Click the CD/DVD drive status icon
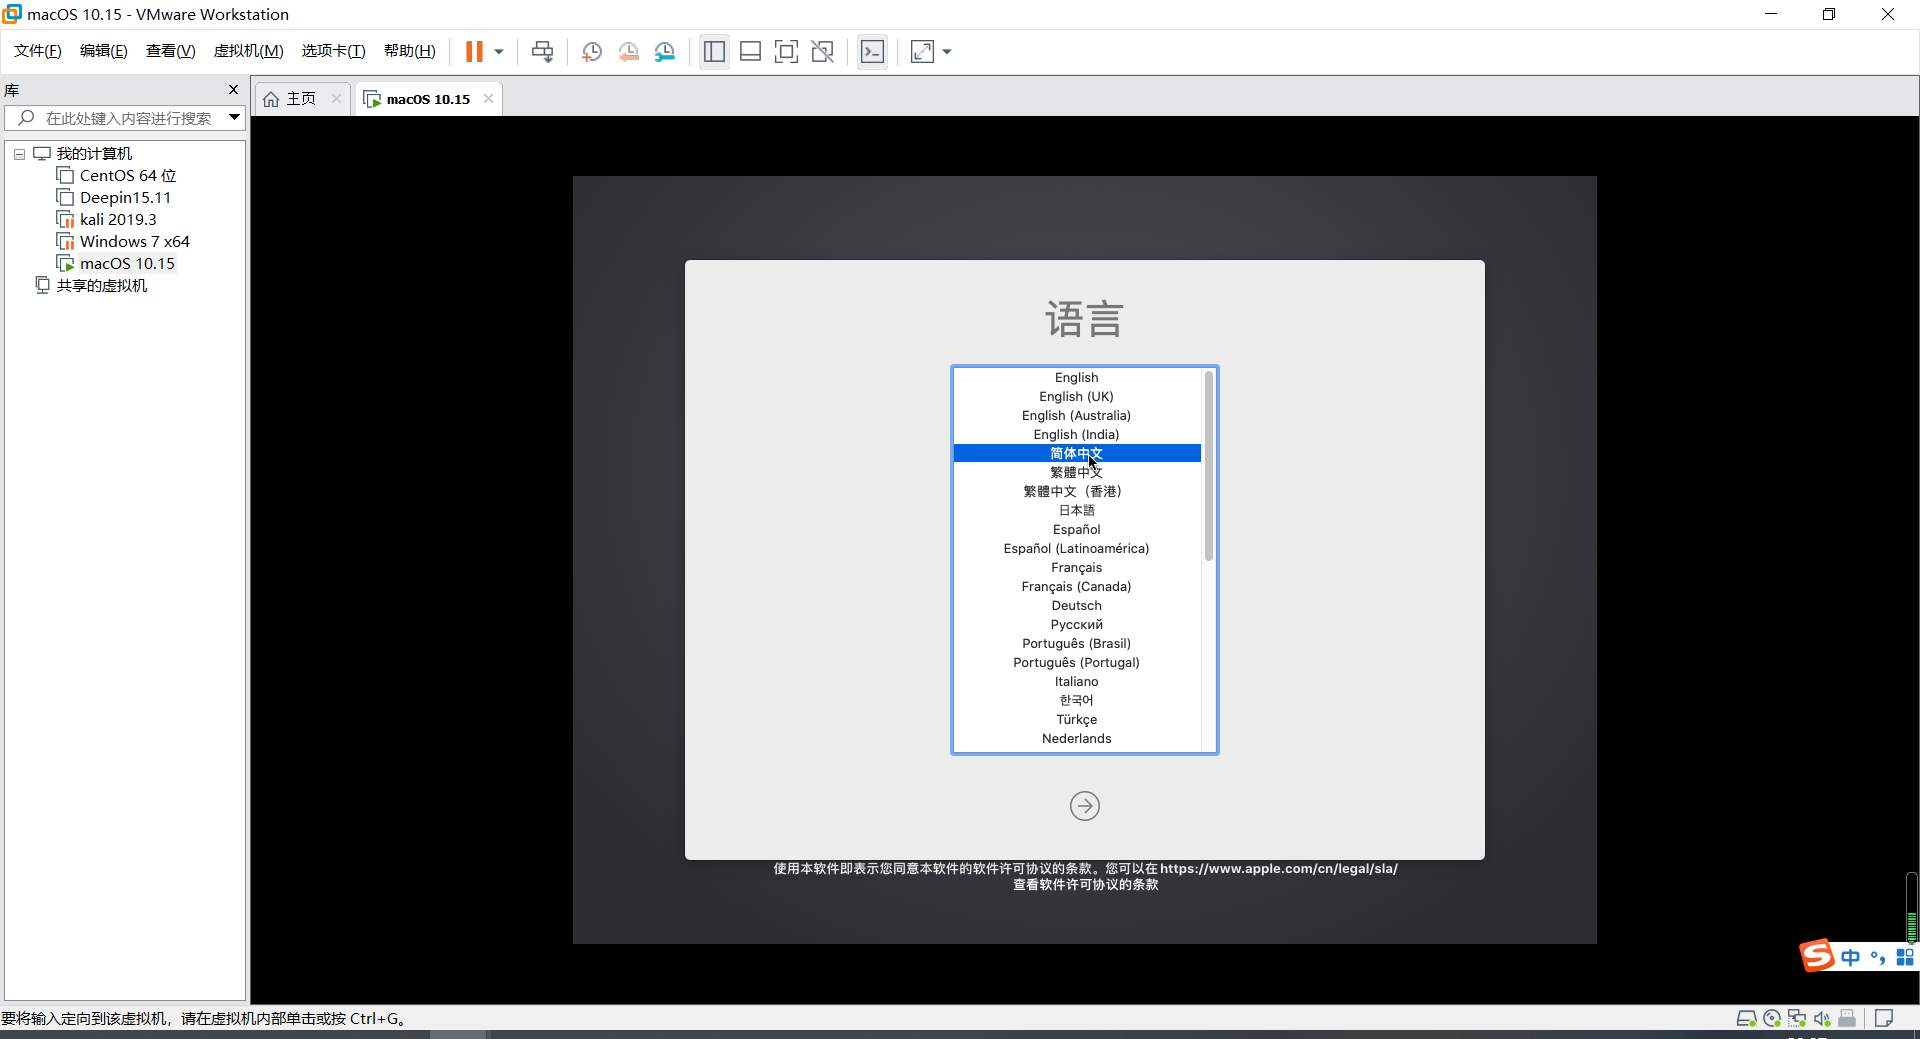The image size is (1920, 1039). point(1772,1018)
